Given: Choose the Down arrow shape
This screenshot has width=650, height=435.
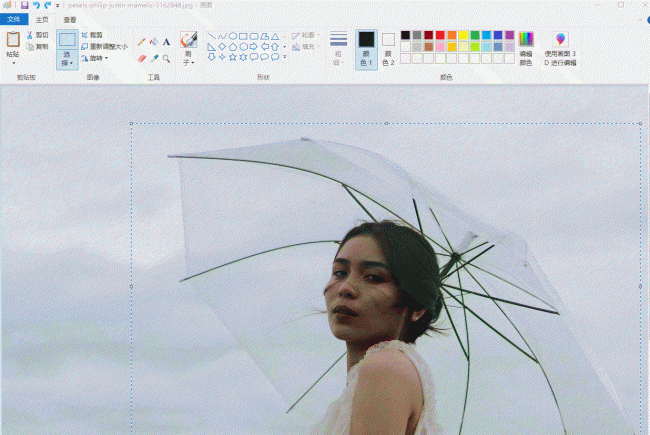Looking at the screenshot, I should click(211, 57).
